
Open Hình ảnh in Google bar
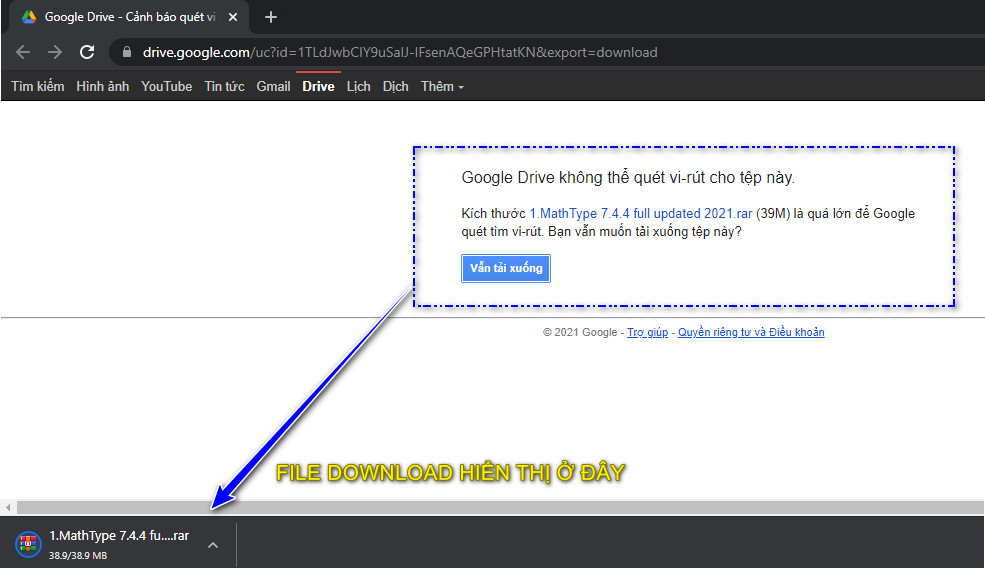(102, 87)
